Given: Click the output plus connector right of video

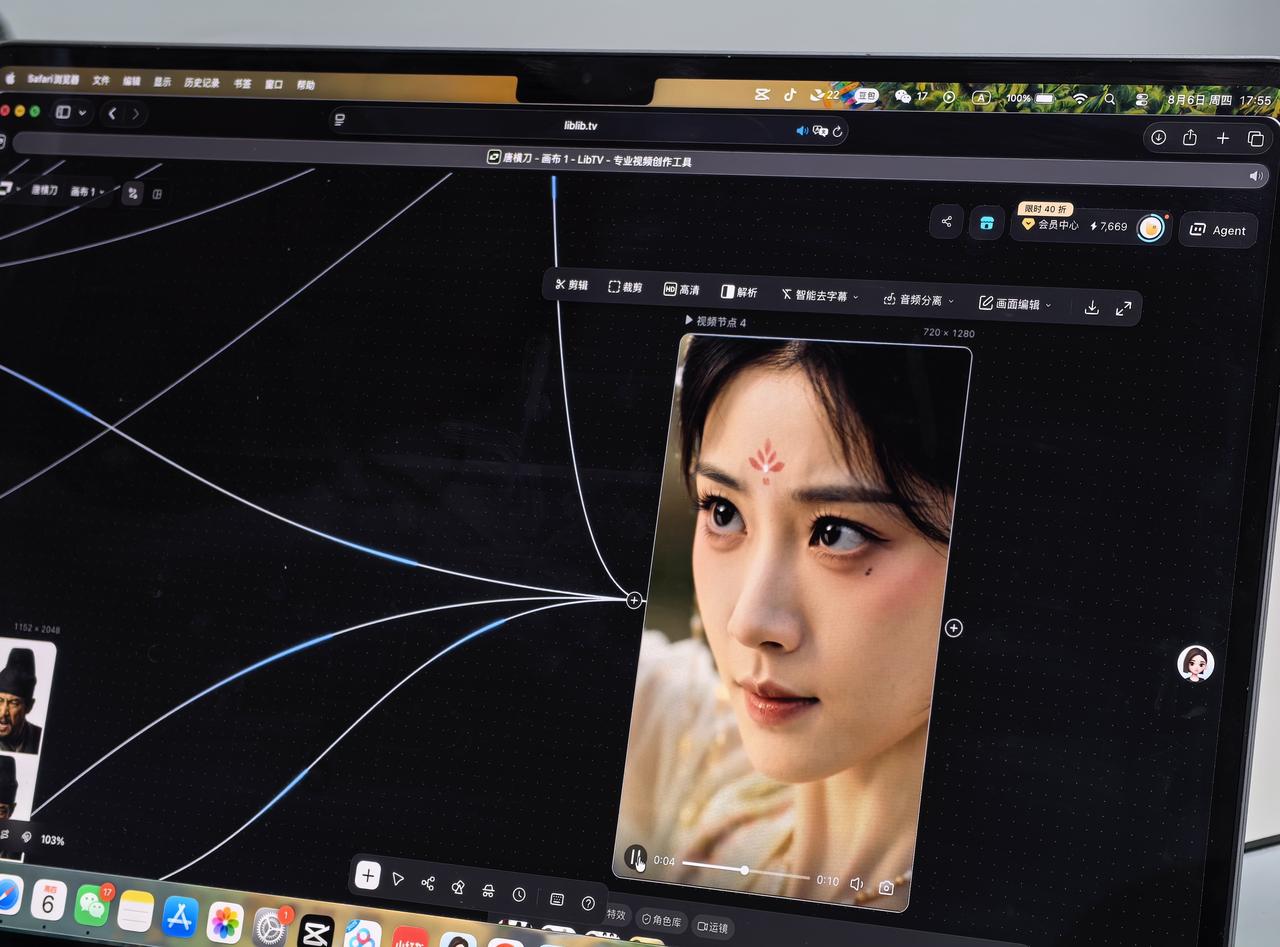Looking at the screenshot, I should [x=953, y=628].
